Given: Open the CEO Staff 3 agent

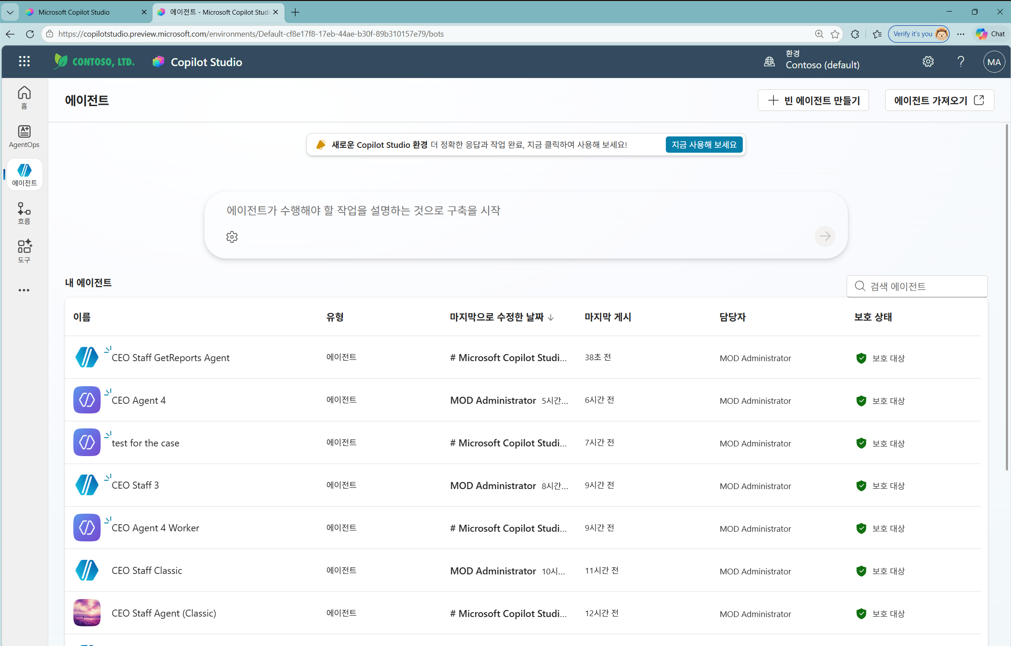Looking at the screenshot, I should click(x=135, y=485).
